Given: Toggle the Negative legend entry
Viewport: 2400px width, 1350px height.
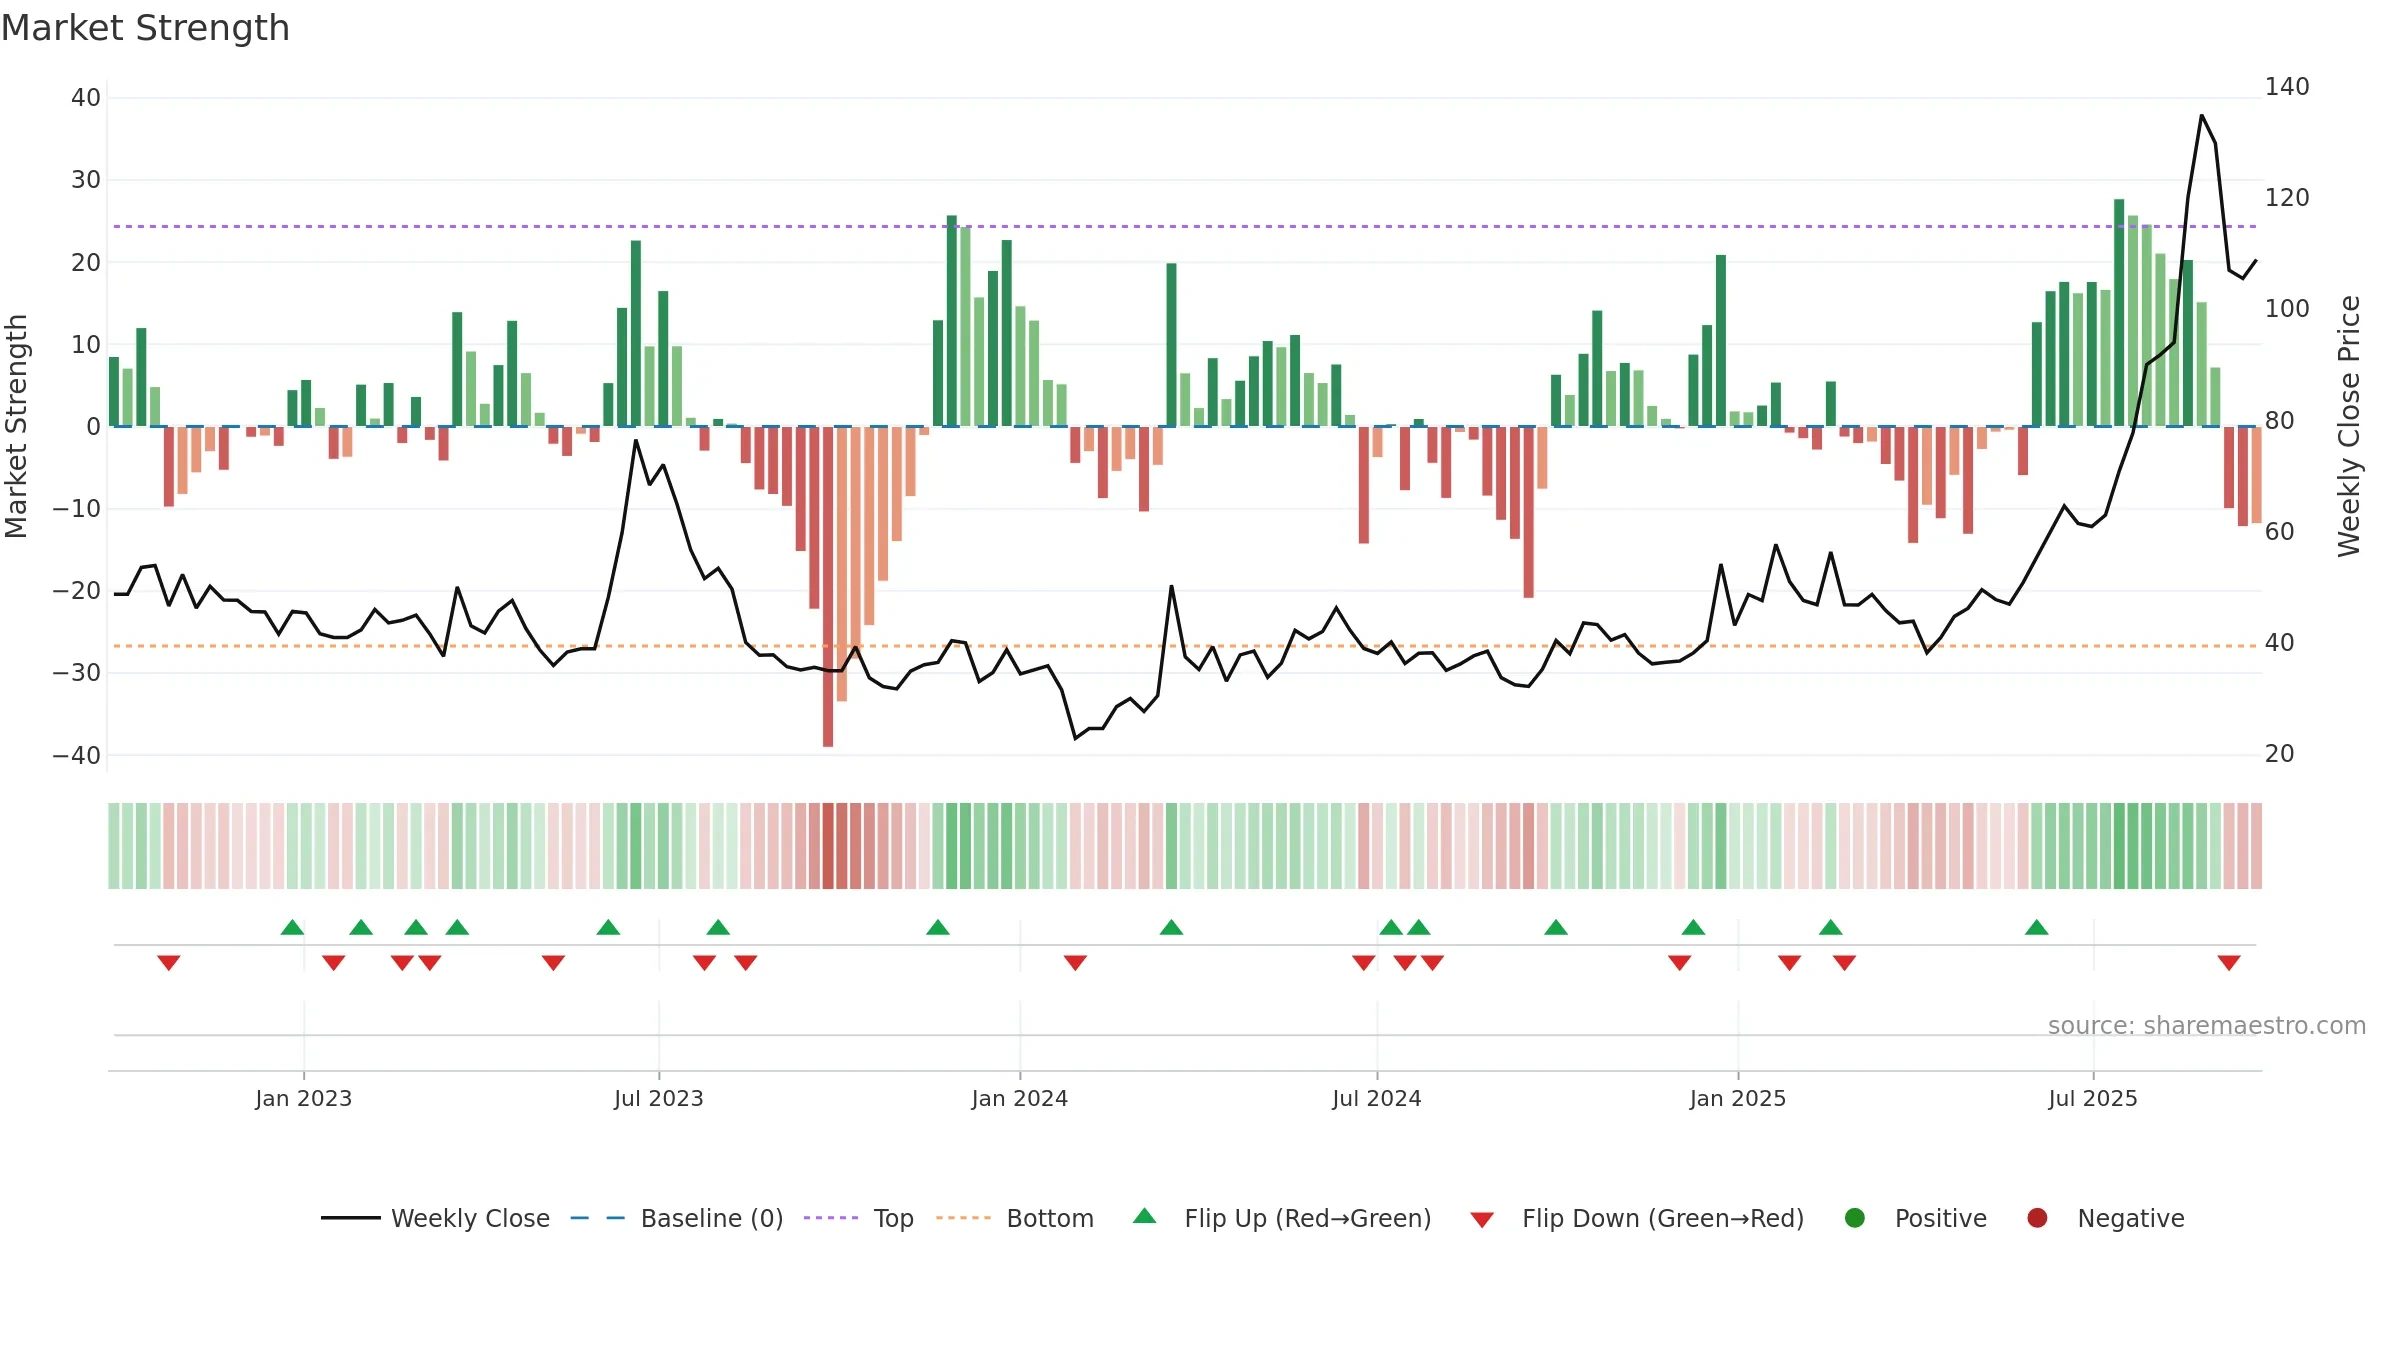Looking at the screenshot, I should [x=2105, y=1218].
